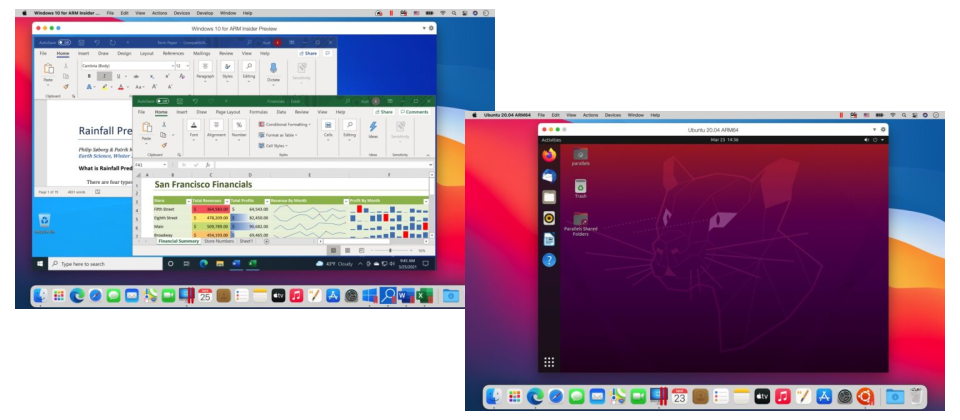The height and width of the screenshot is (420, 960).
Task: Expand the Styles gallery in Word
Action: pos(228,71)
